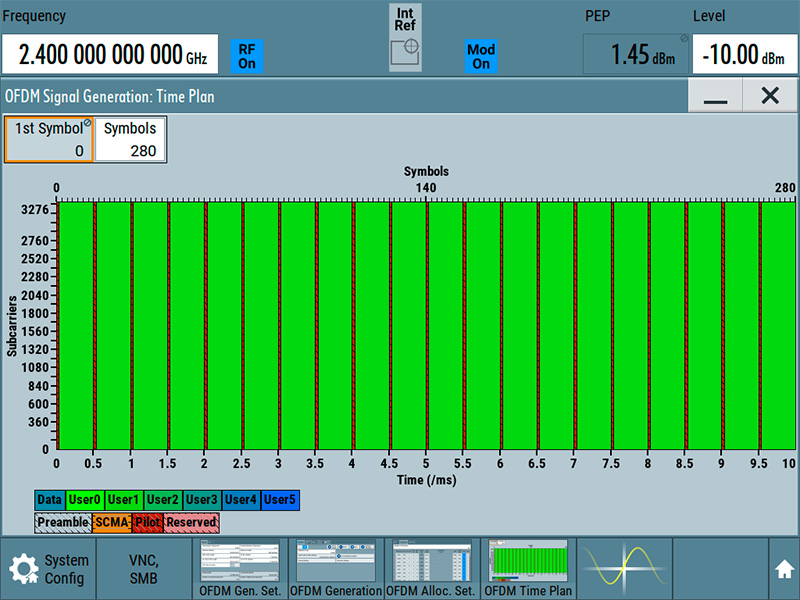Switch to the OFDM Generation tab

[x=336, y=569]
